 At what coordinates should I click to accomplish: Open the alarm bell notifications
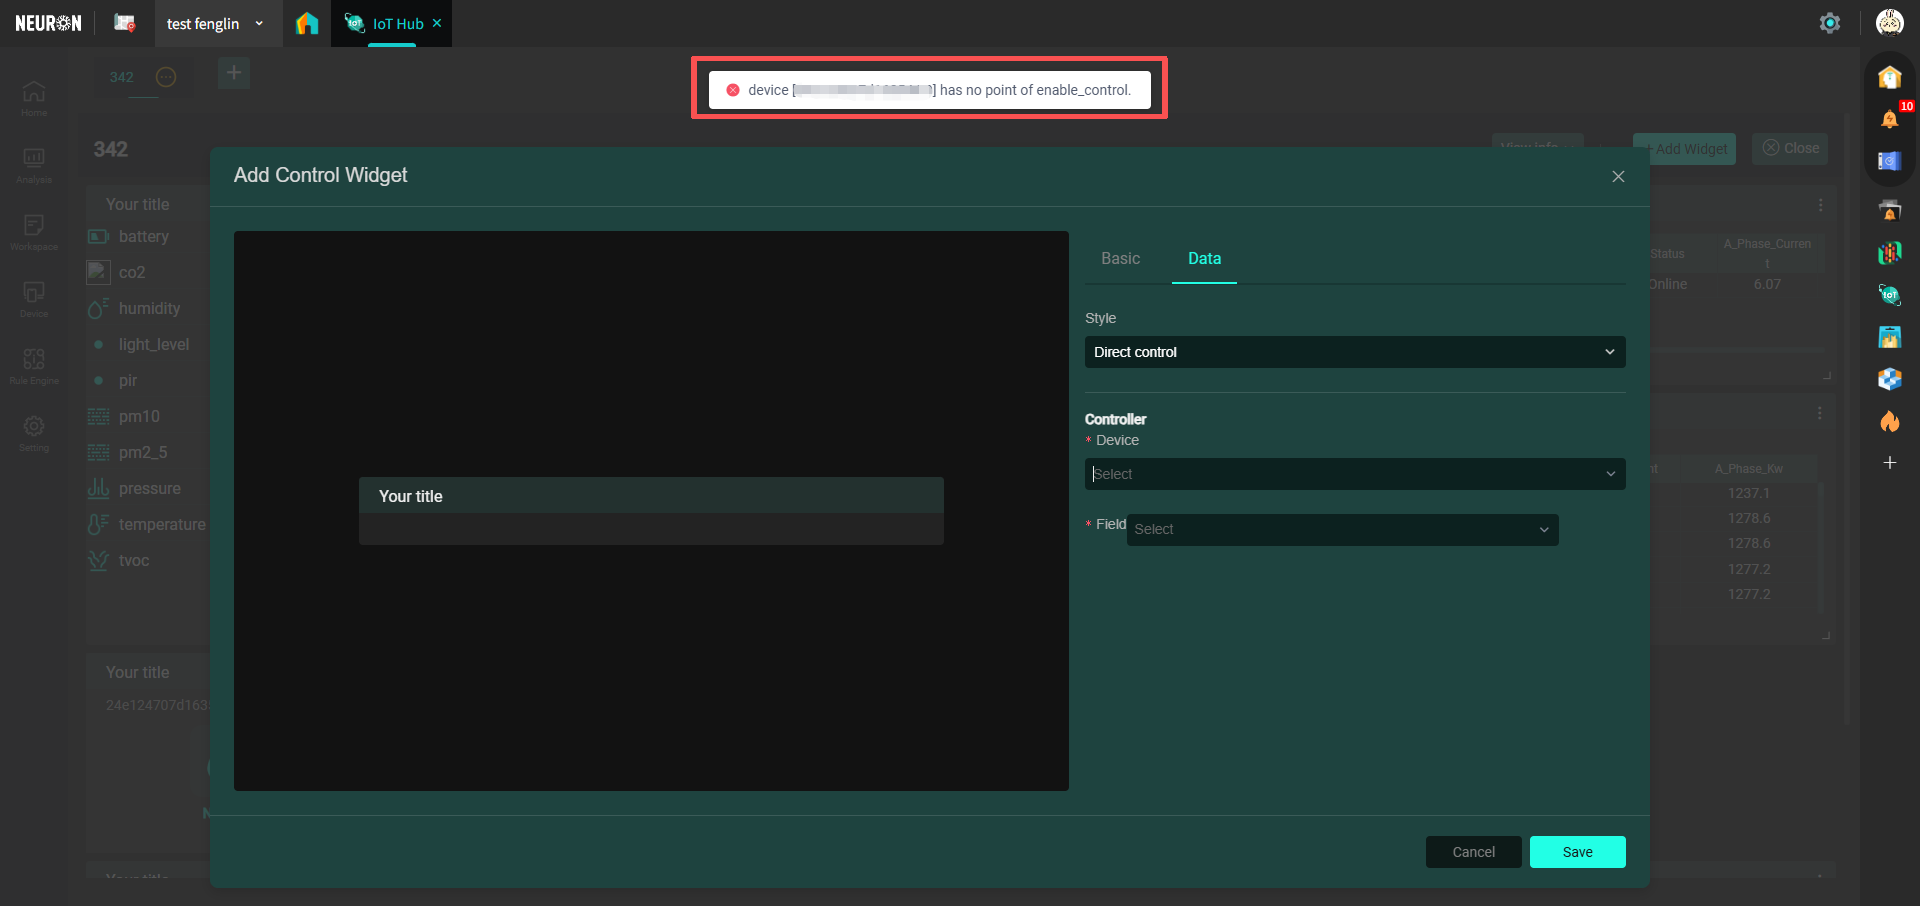1889,119
